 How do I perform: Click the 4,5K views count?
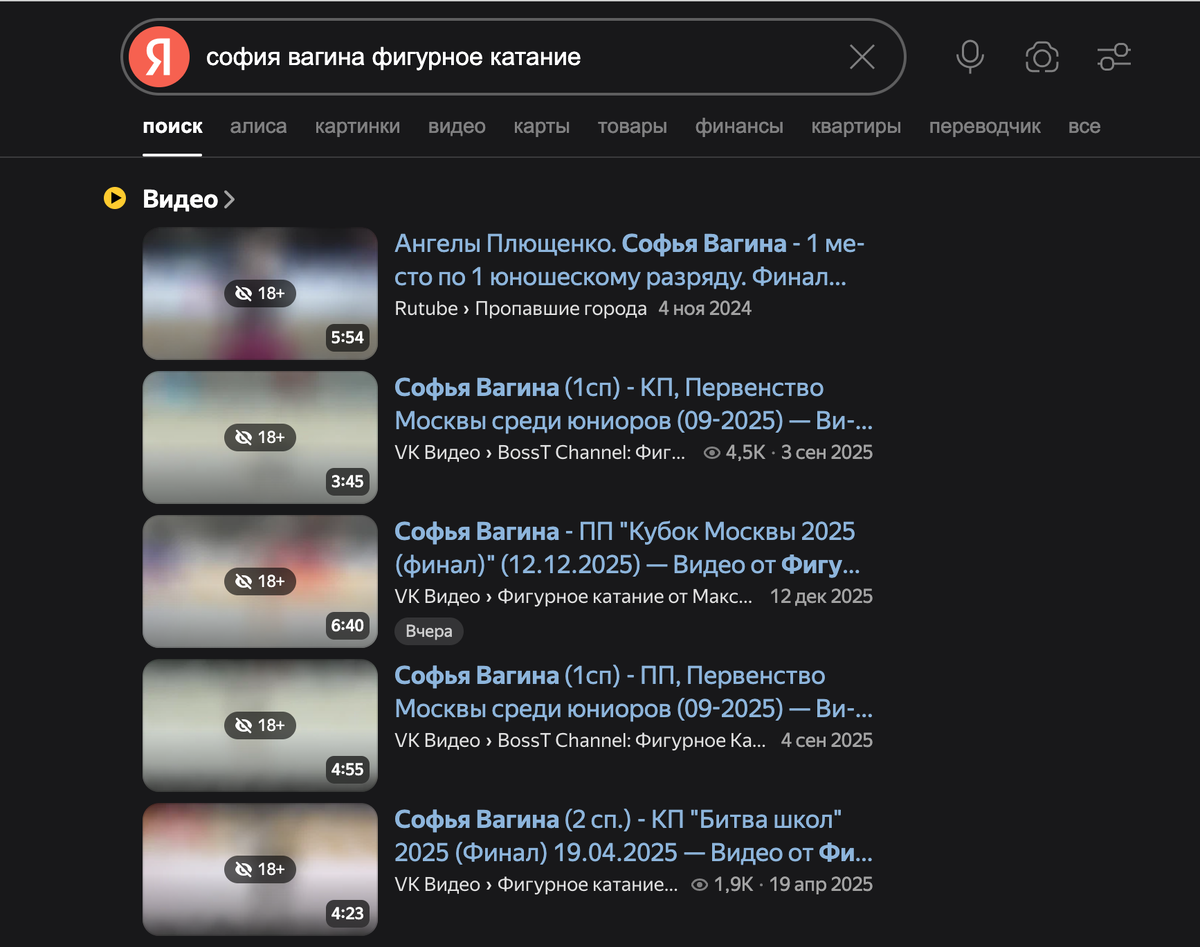[x=735, y=452]
